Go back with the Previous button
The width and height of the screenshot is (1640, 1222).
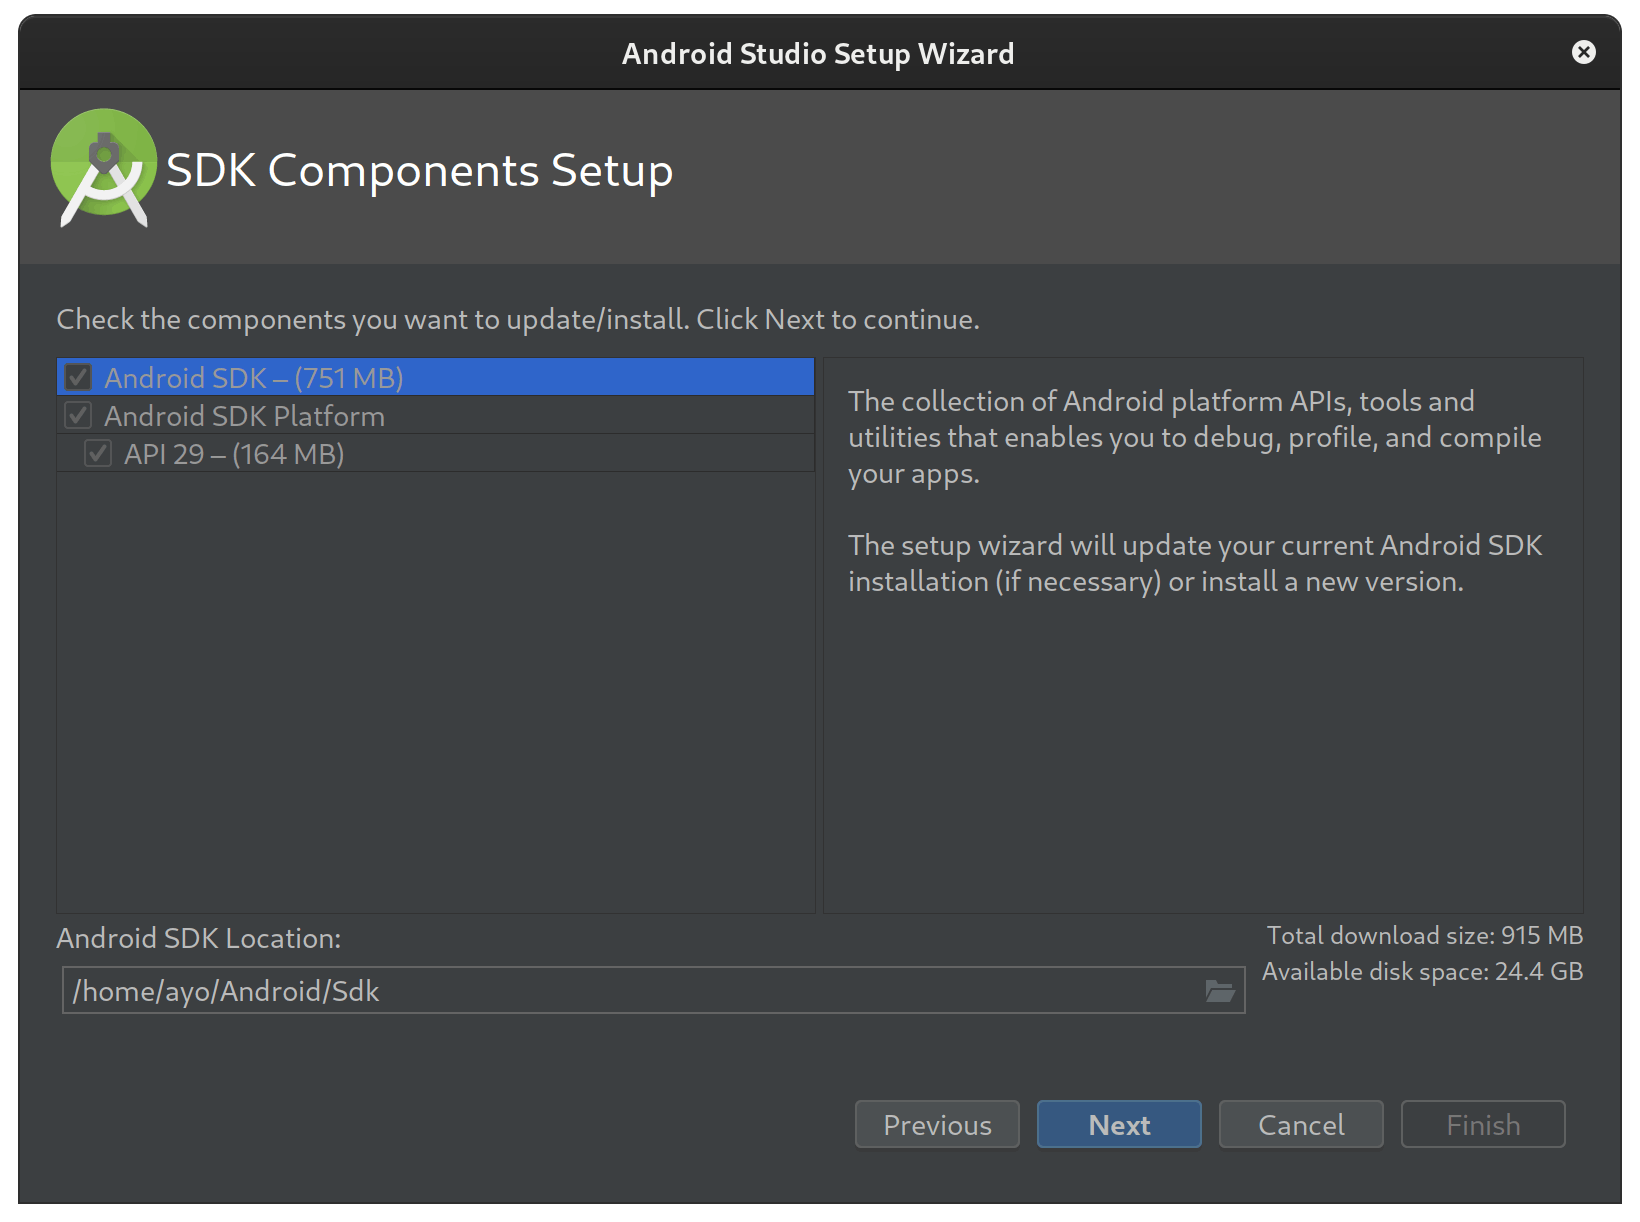(x=937, y=1125)
